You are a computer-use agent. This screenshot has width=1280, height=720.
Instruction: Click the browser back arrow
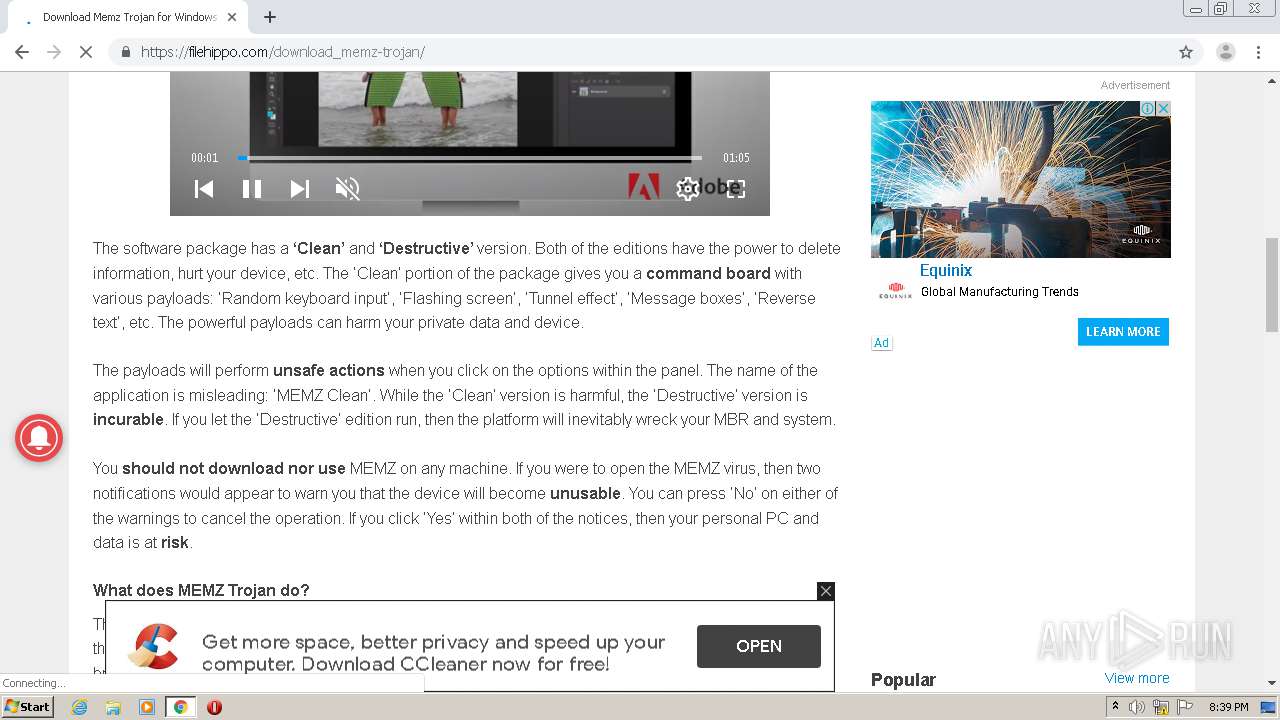point(22,52)
